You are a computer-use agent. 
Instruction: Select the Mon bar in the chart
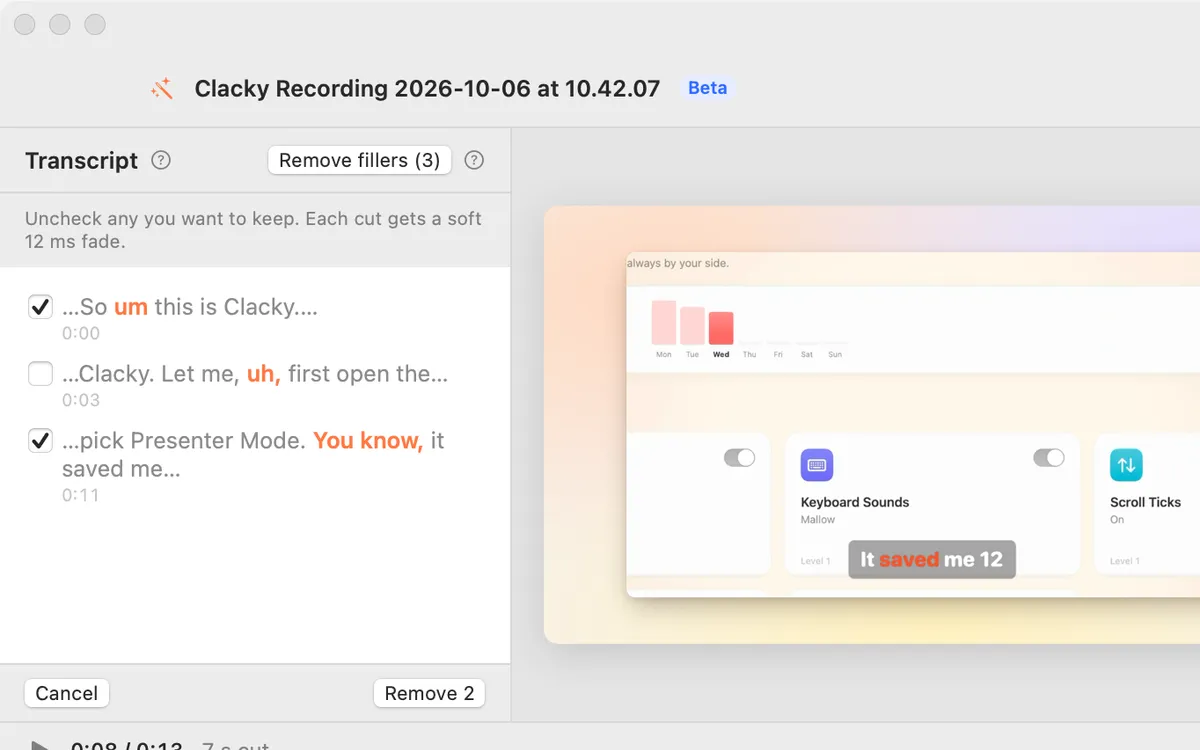[x=664, y=322]
